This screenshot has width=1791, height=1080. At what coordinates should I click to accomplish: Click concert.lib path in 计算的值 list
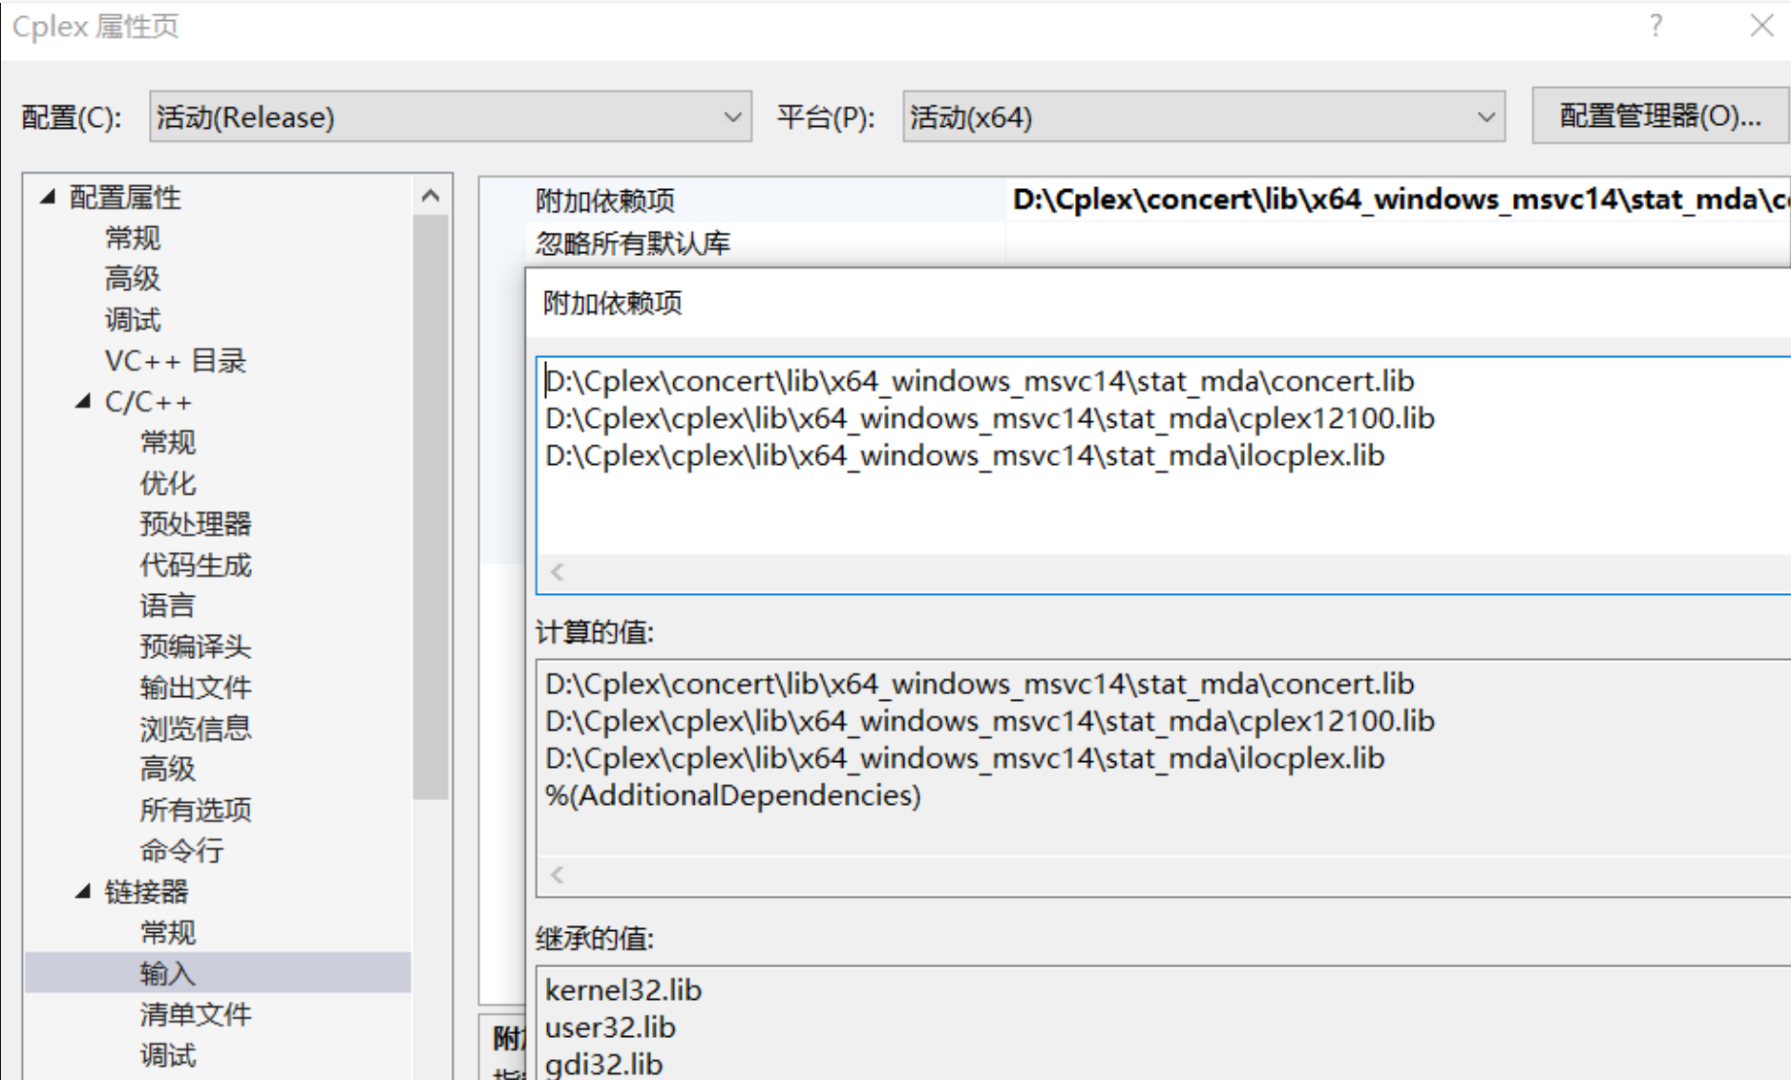pos(980,684)
